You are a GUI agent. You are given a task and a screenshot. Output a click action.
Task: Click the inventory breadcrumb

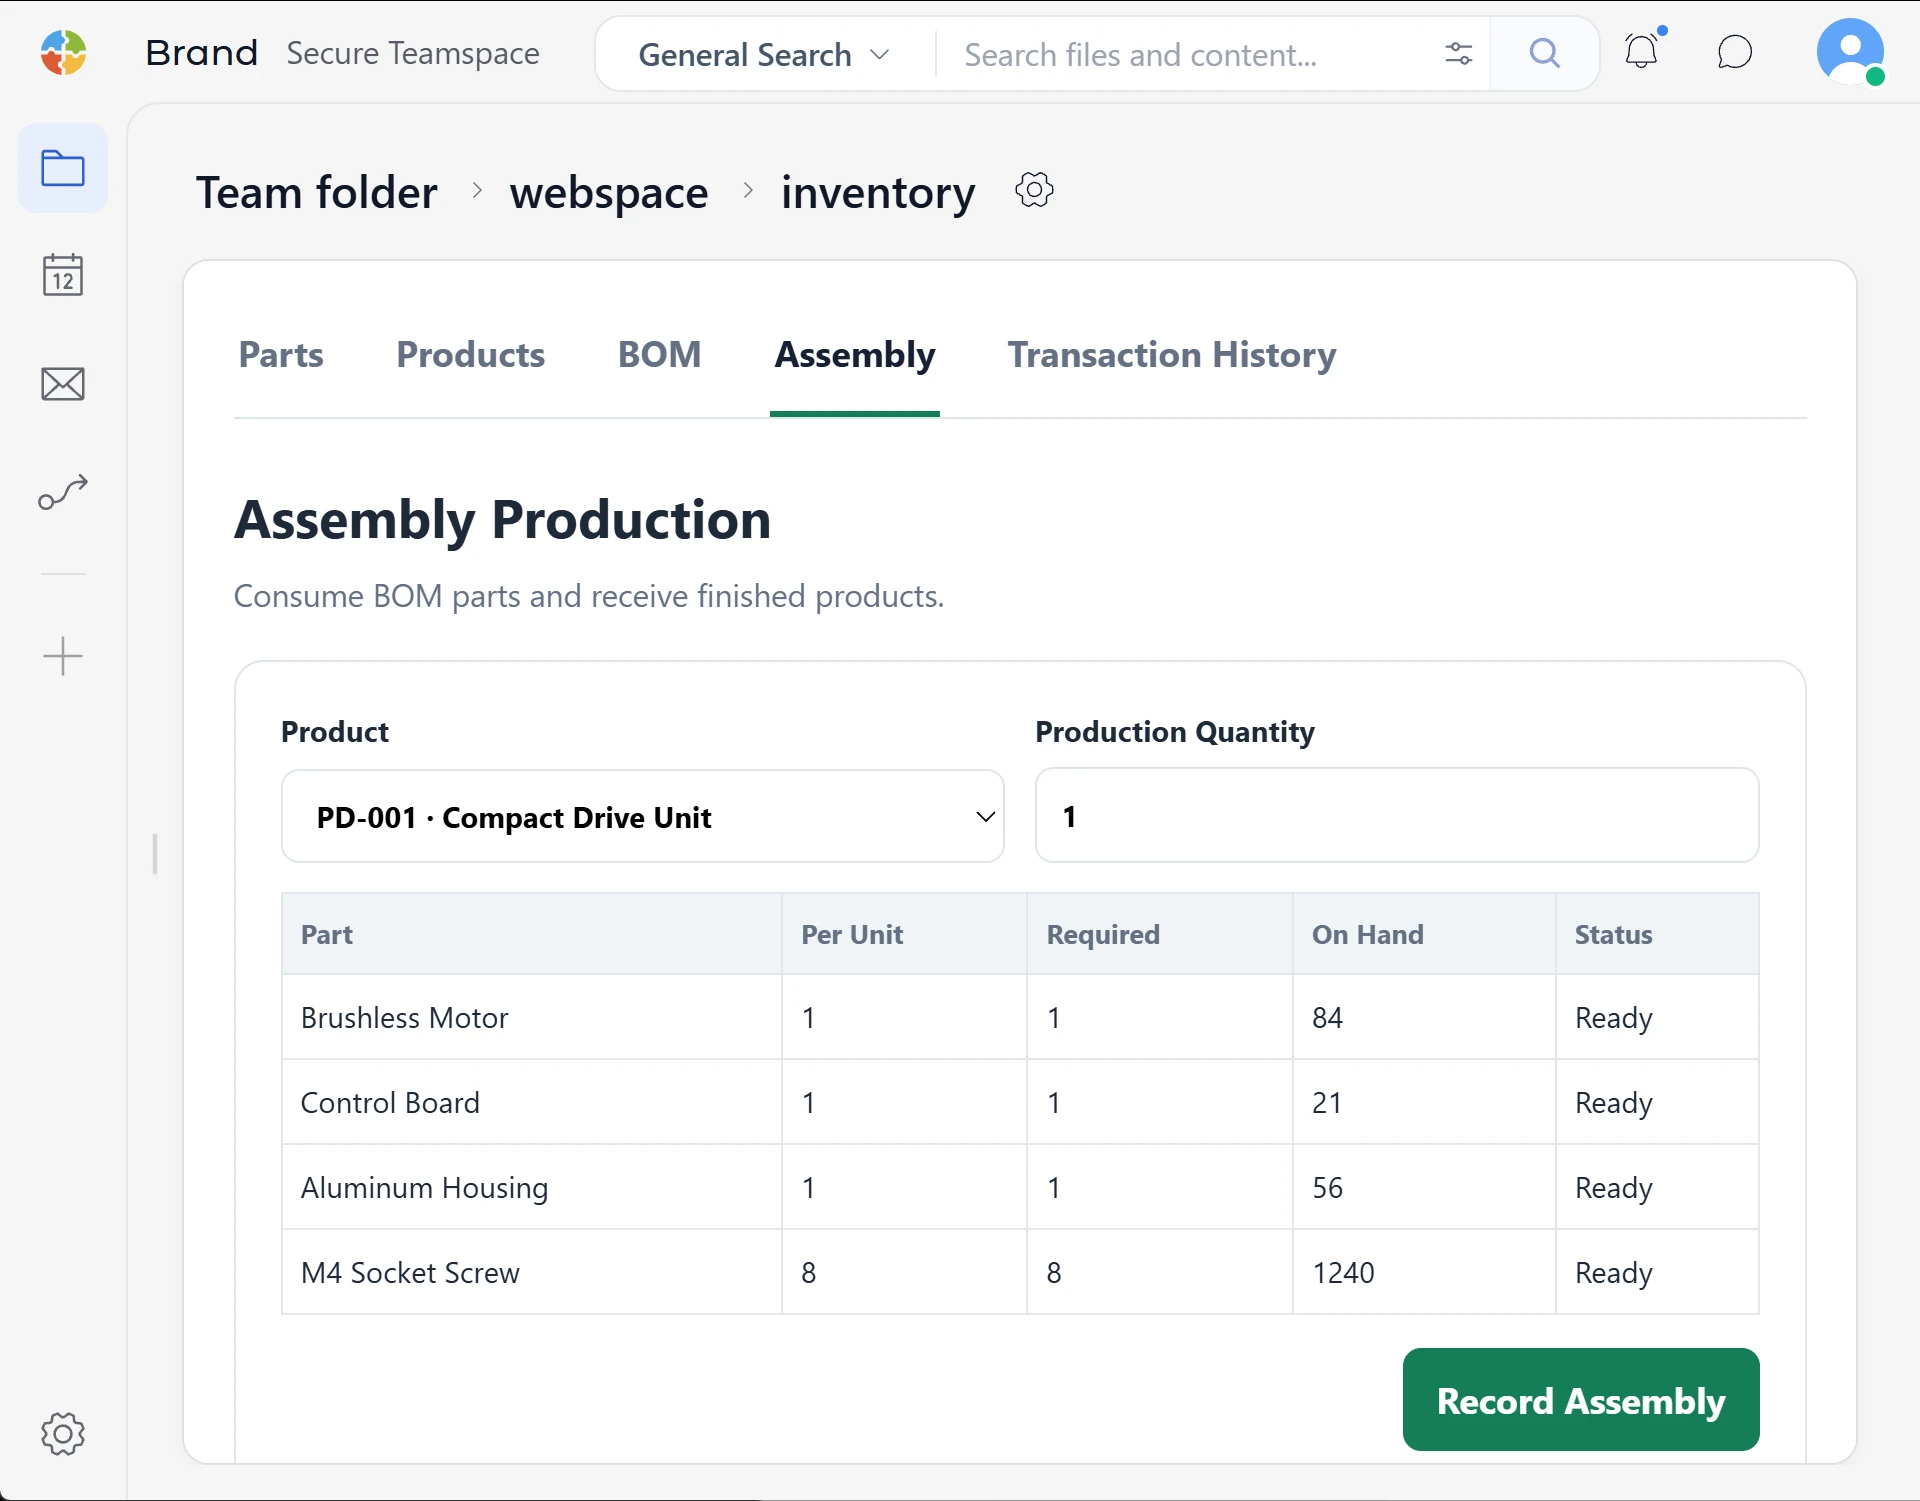[878, 192]
